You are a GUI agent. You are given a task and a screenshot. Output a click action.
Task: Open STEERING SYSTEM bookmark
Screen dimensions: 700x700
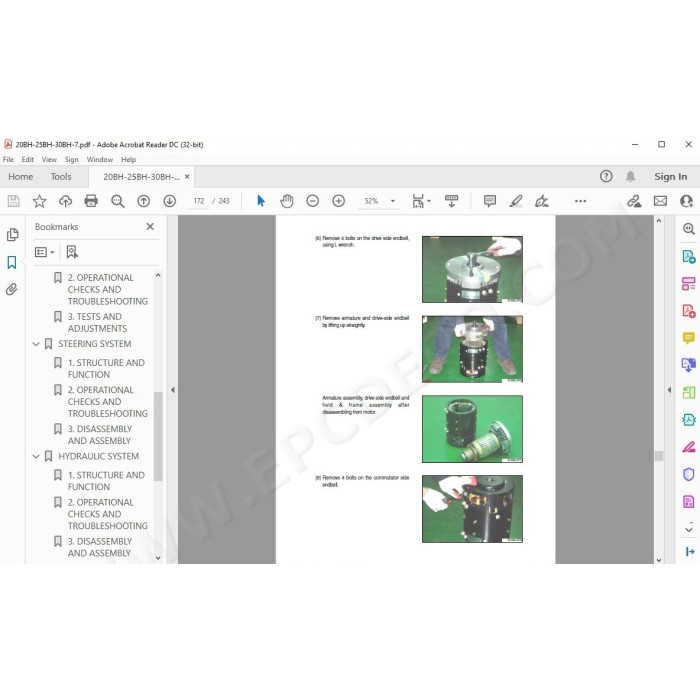pos(95,344)
